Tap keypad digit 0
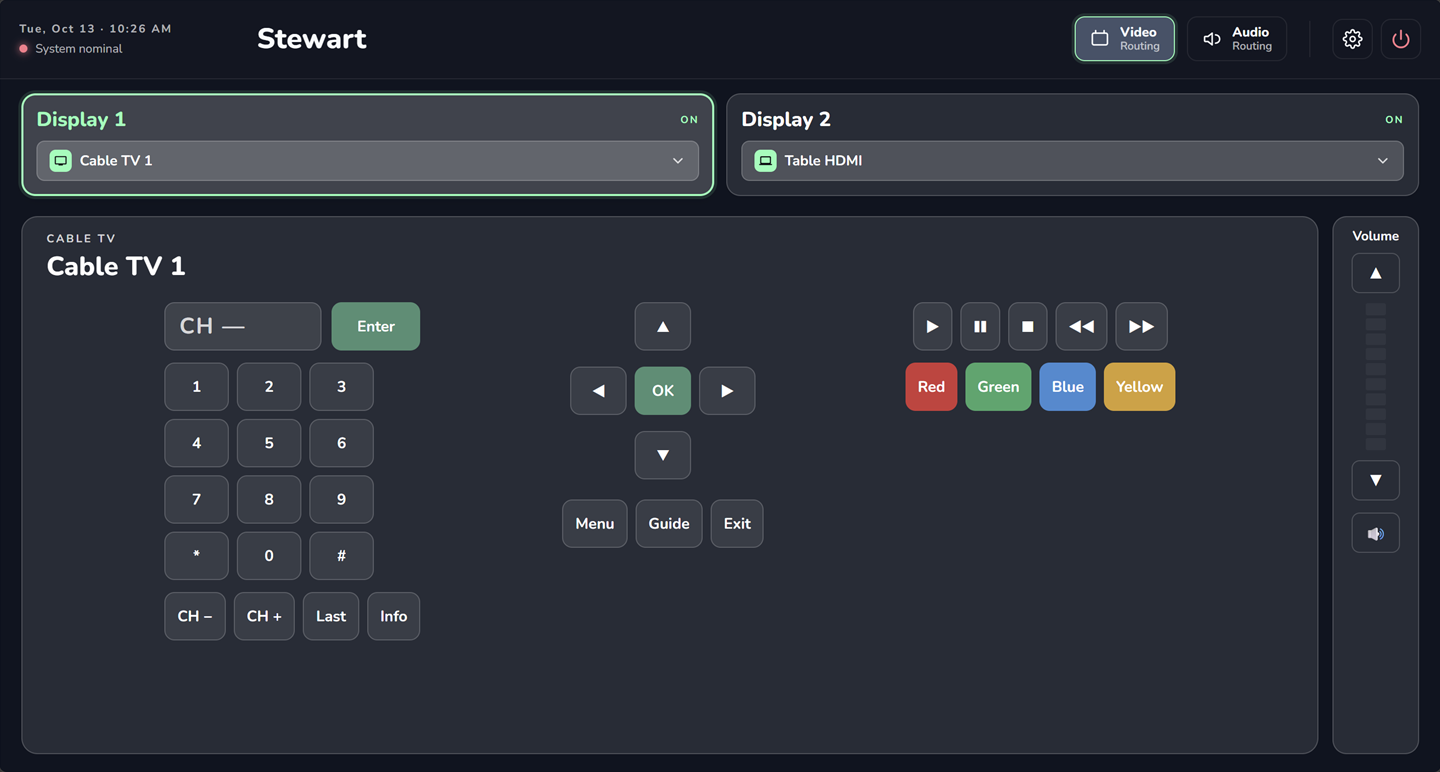The width and height of the screenshot is (1440, 772). (x=269, y=556)
